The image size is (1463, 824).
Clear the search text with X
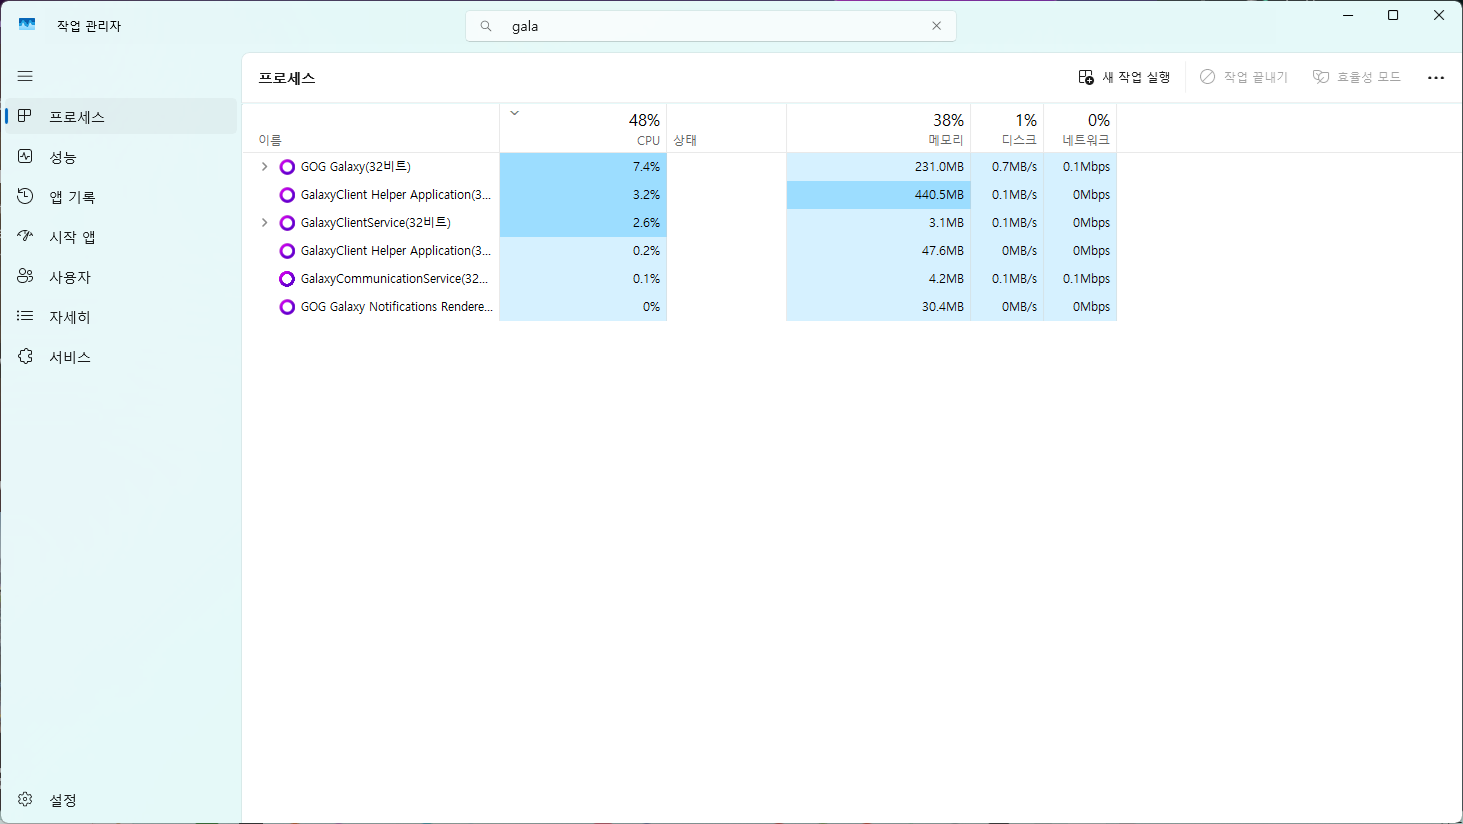coord(937,26)
